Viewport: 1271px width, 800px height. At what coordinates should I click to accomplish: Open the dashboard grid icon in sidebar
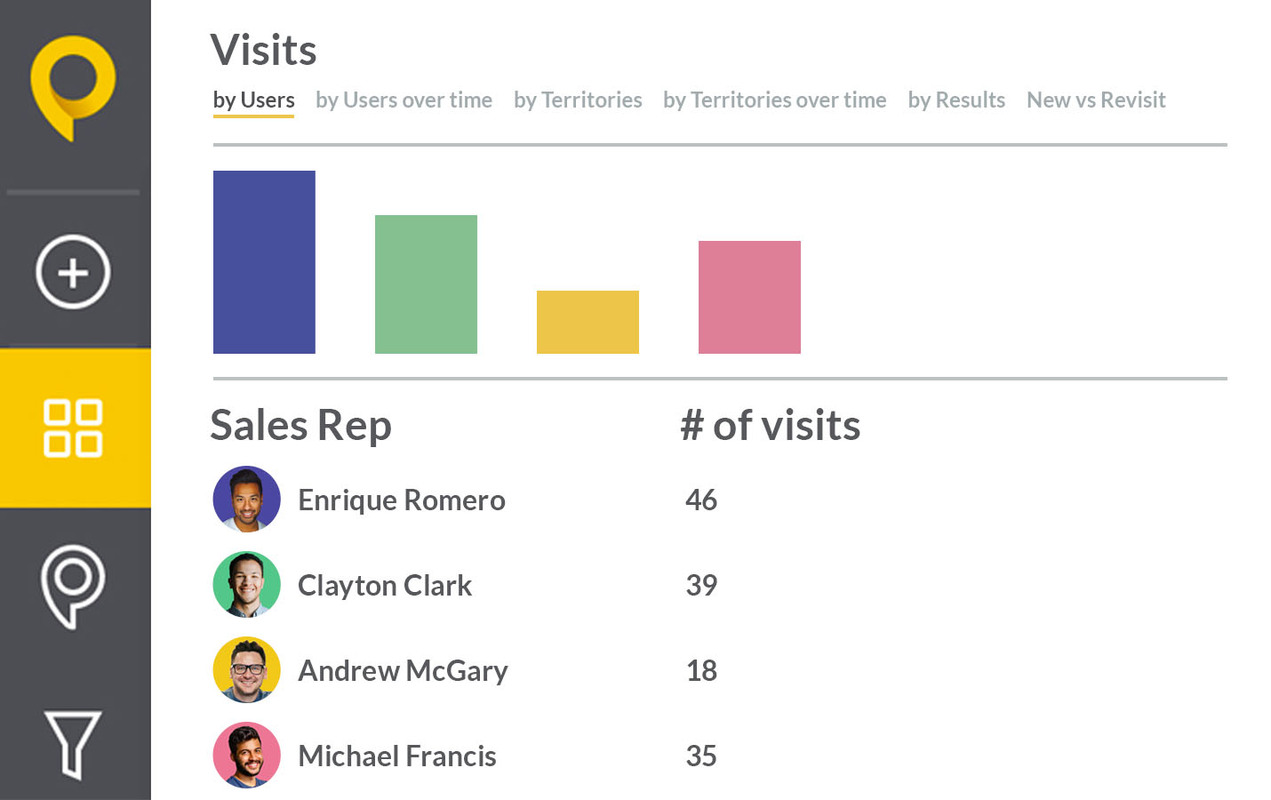pyautogui.click(x=75, y=428)
